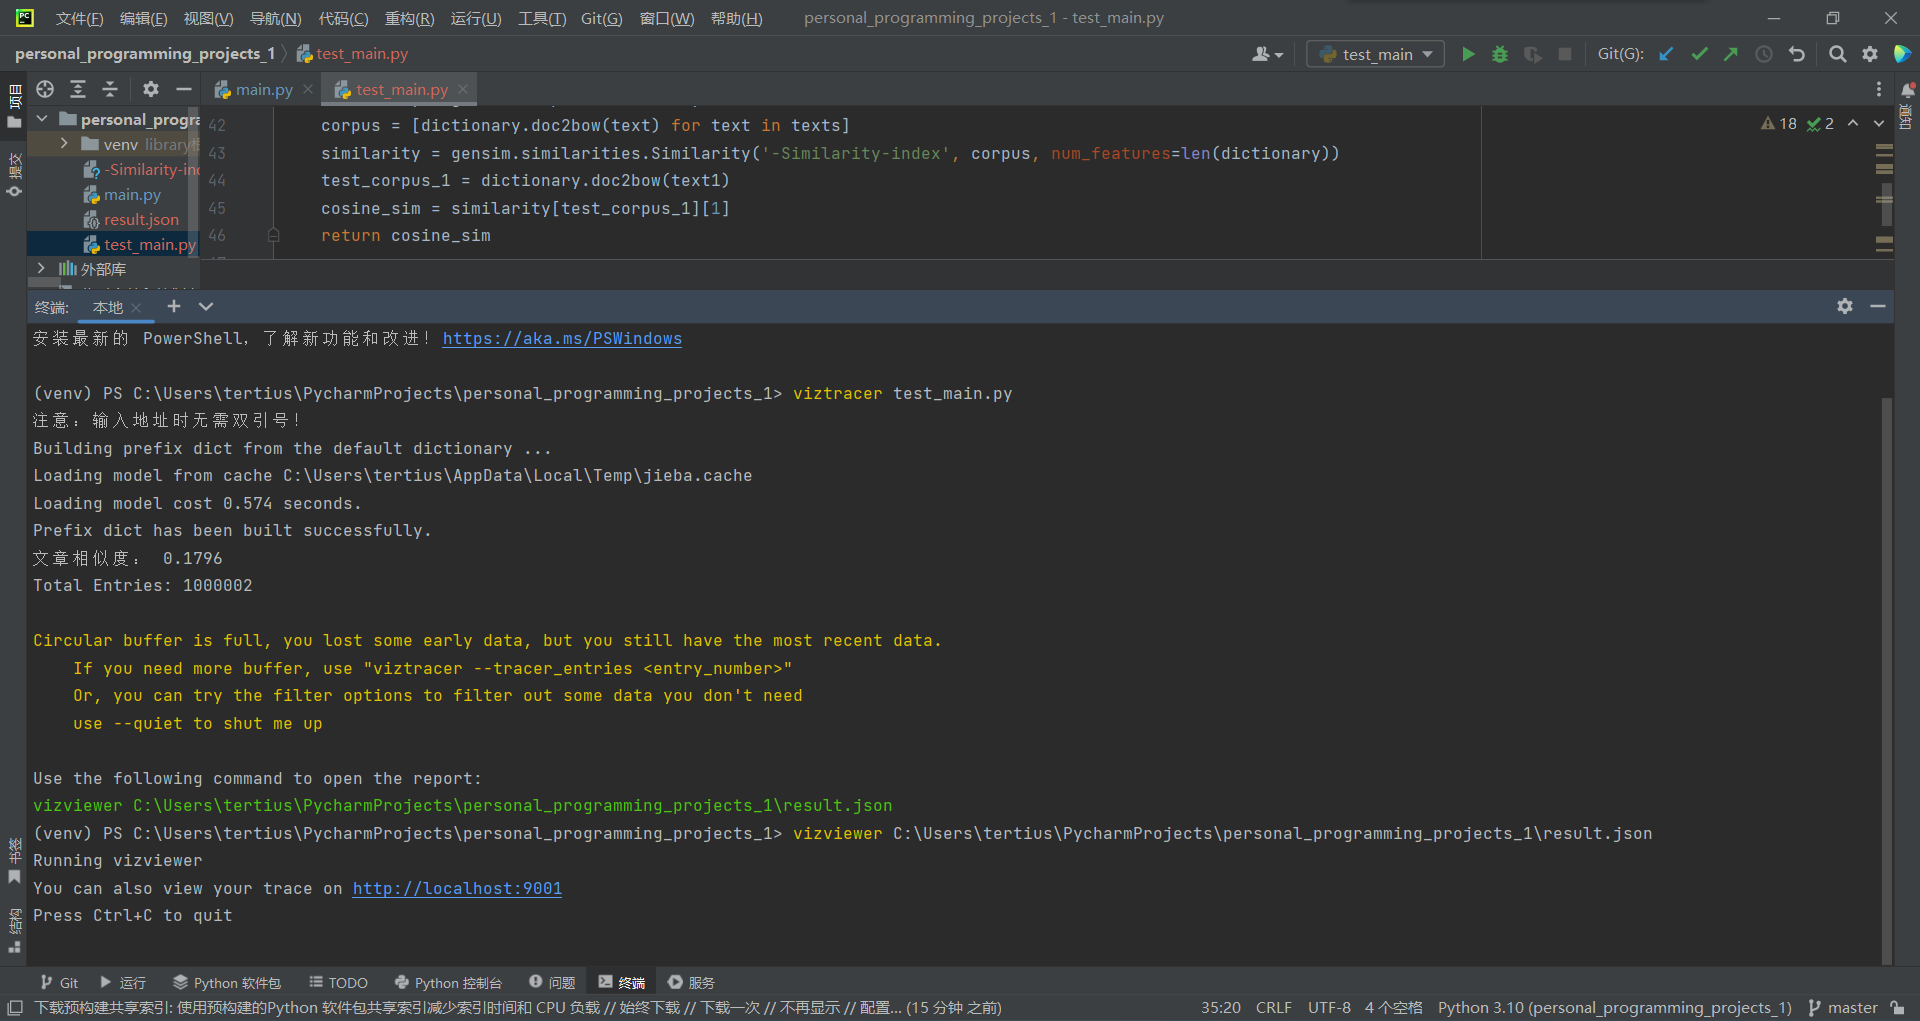Image resolution: width=1920 pixels, height=1021 pixels.
Task: Go to line via 35:20 indicator
Action: point(1220,1008)
